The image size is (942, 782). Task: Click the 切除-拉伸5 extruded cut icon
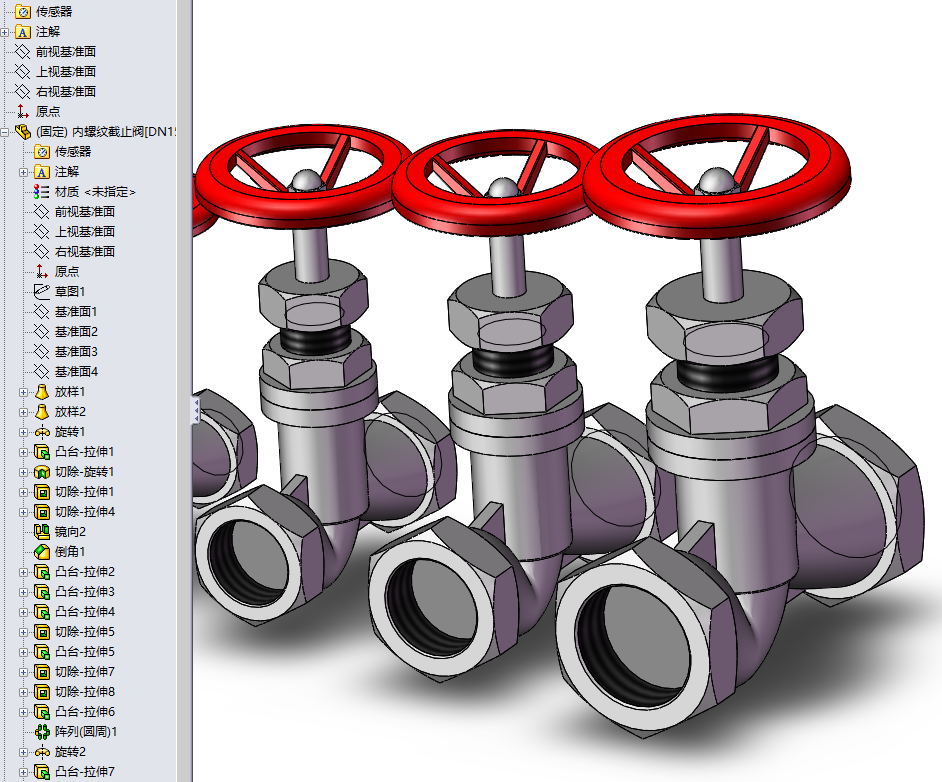click(x=42, y=632)
